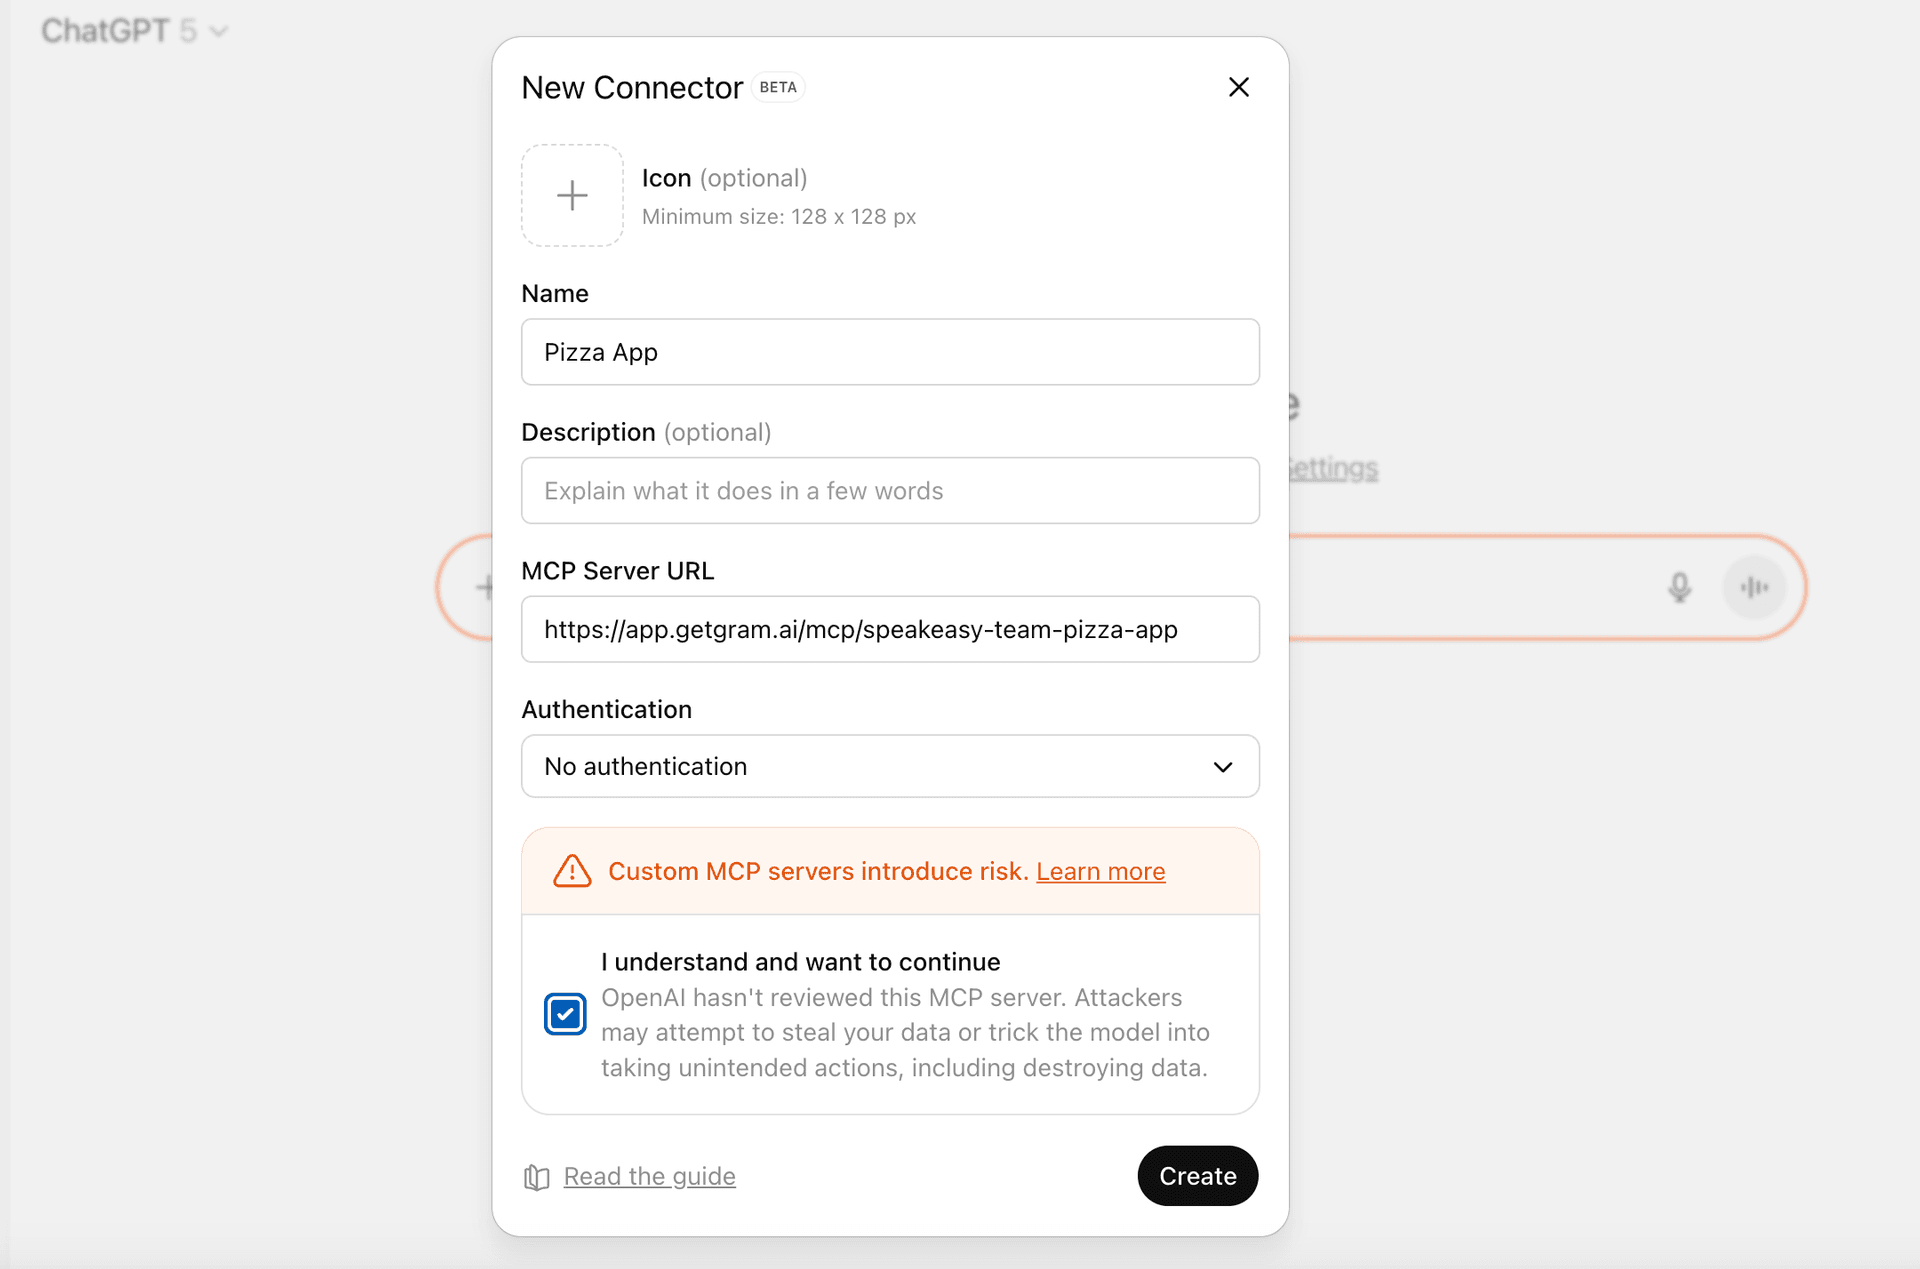
Task: Uncheck 'I understand and want to continue'
Action: (564, 1013)
